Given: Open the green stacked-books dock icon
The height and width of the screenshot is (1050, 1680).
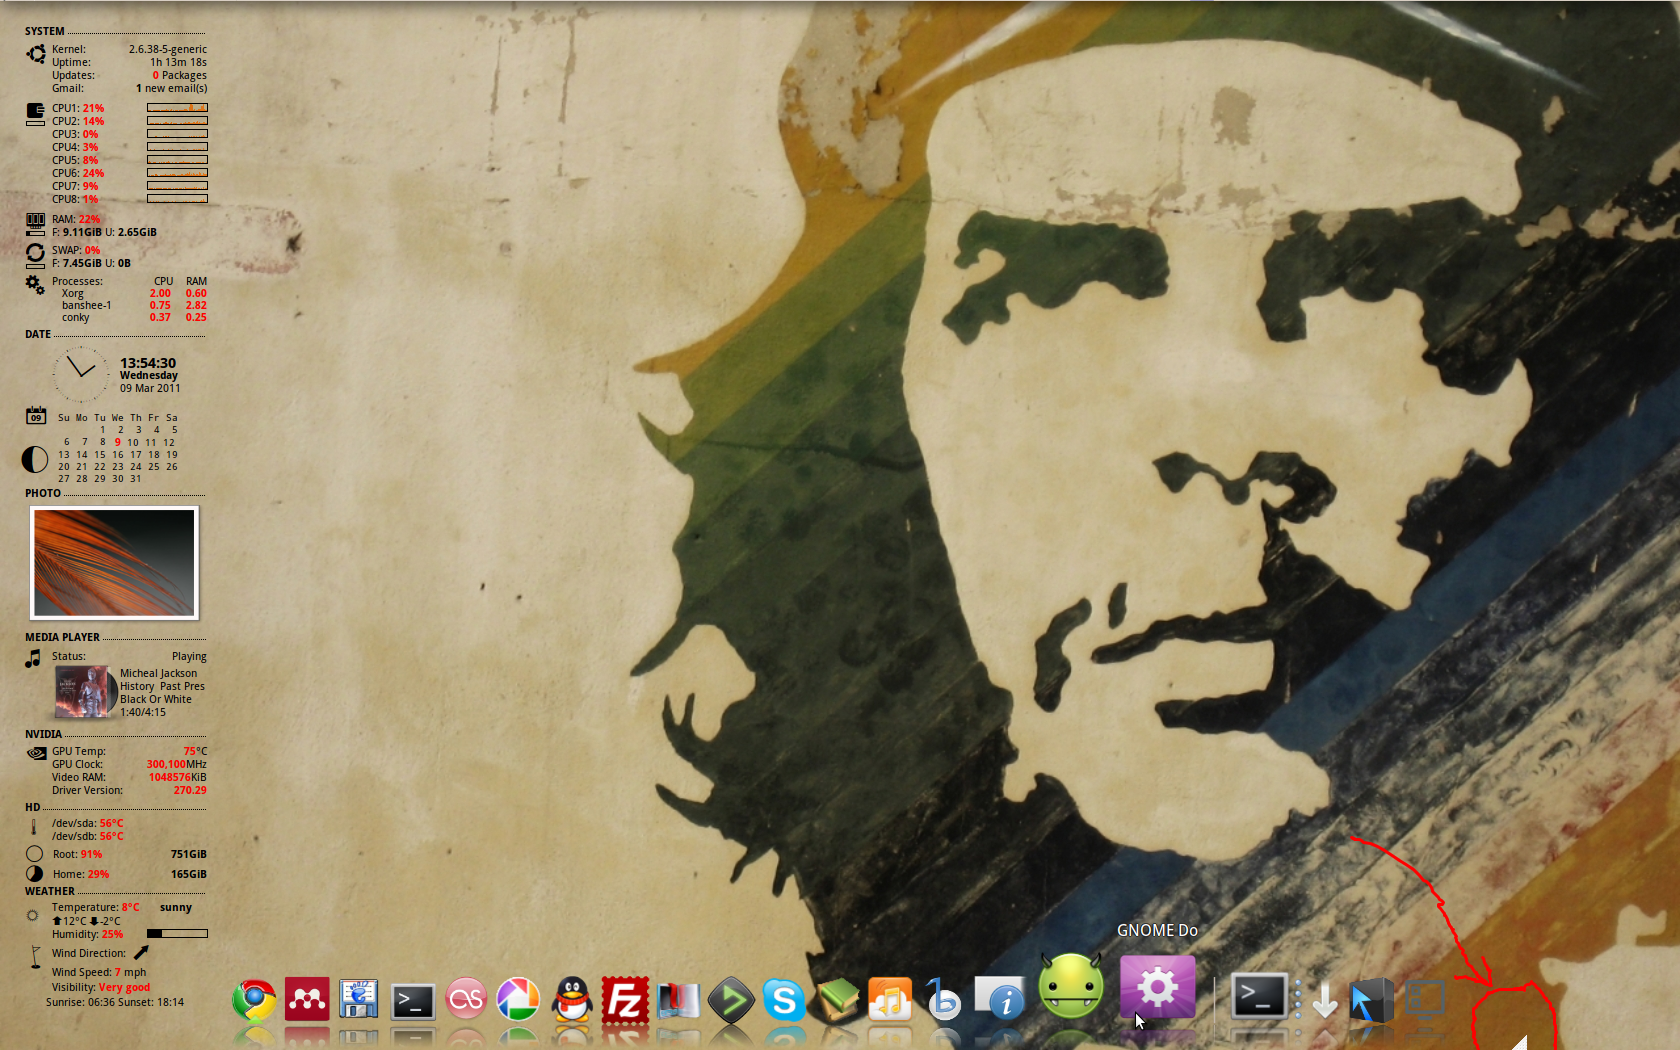Looking at the screenshot, I should click(837, 999).
